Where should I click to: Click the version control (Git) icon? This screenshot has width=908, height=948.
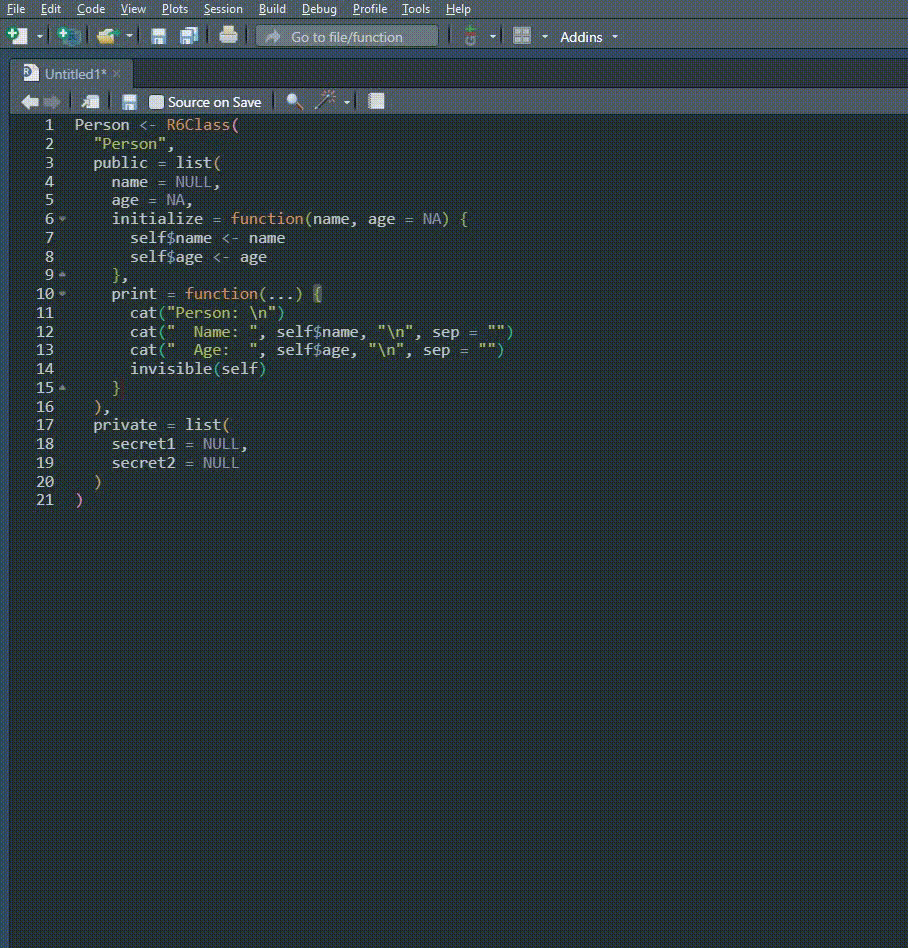click(470, 36)
